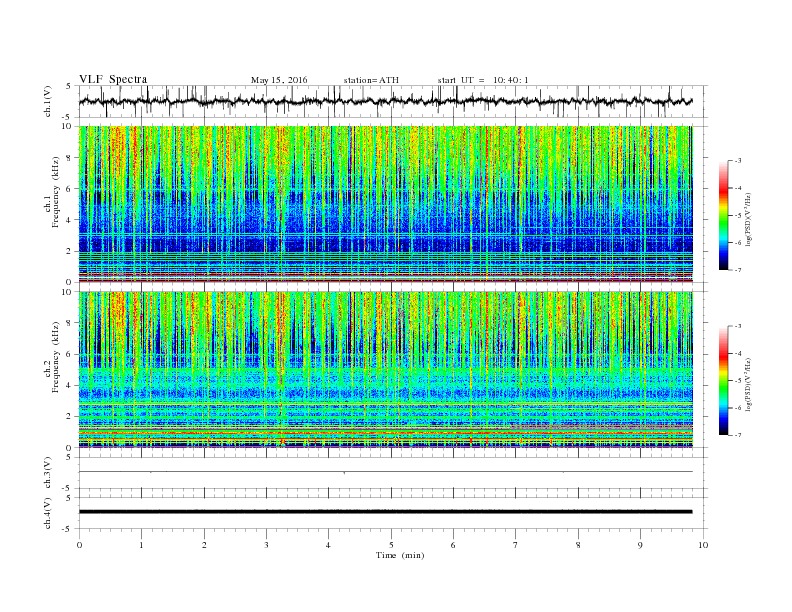Click the ch.2 color bar "log(PSD)(V²/Hz)" label
This screenshot has width=792, height=612.
pyautogui.click(x=748, y=385)
